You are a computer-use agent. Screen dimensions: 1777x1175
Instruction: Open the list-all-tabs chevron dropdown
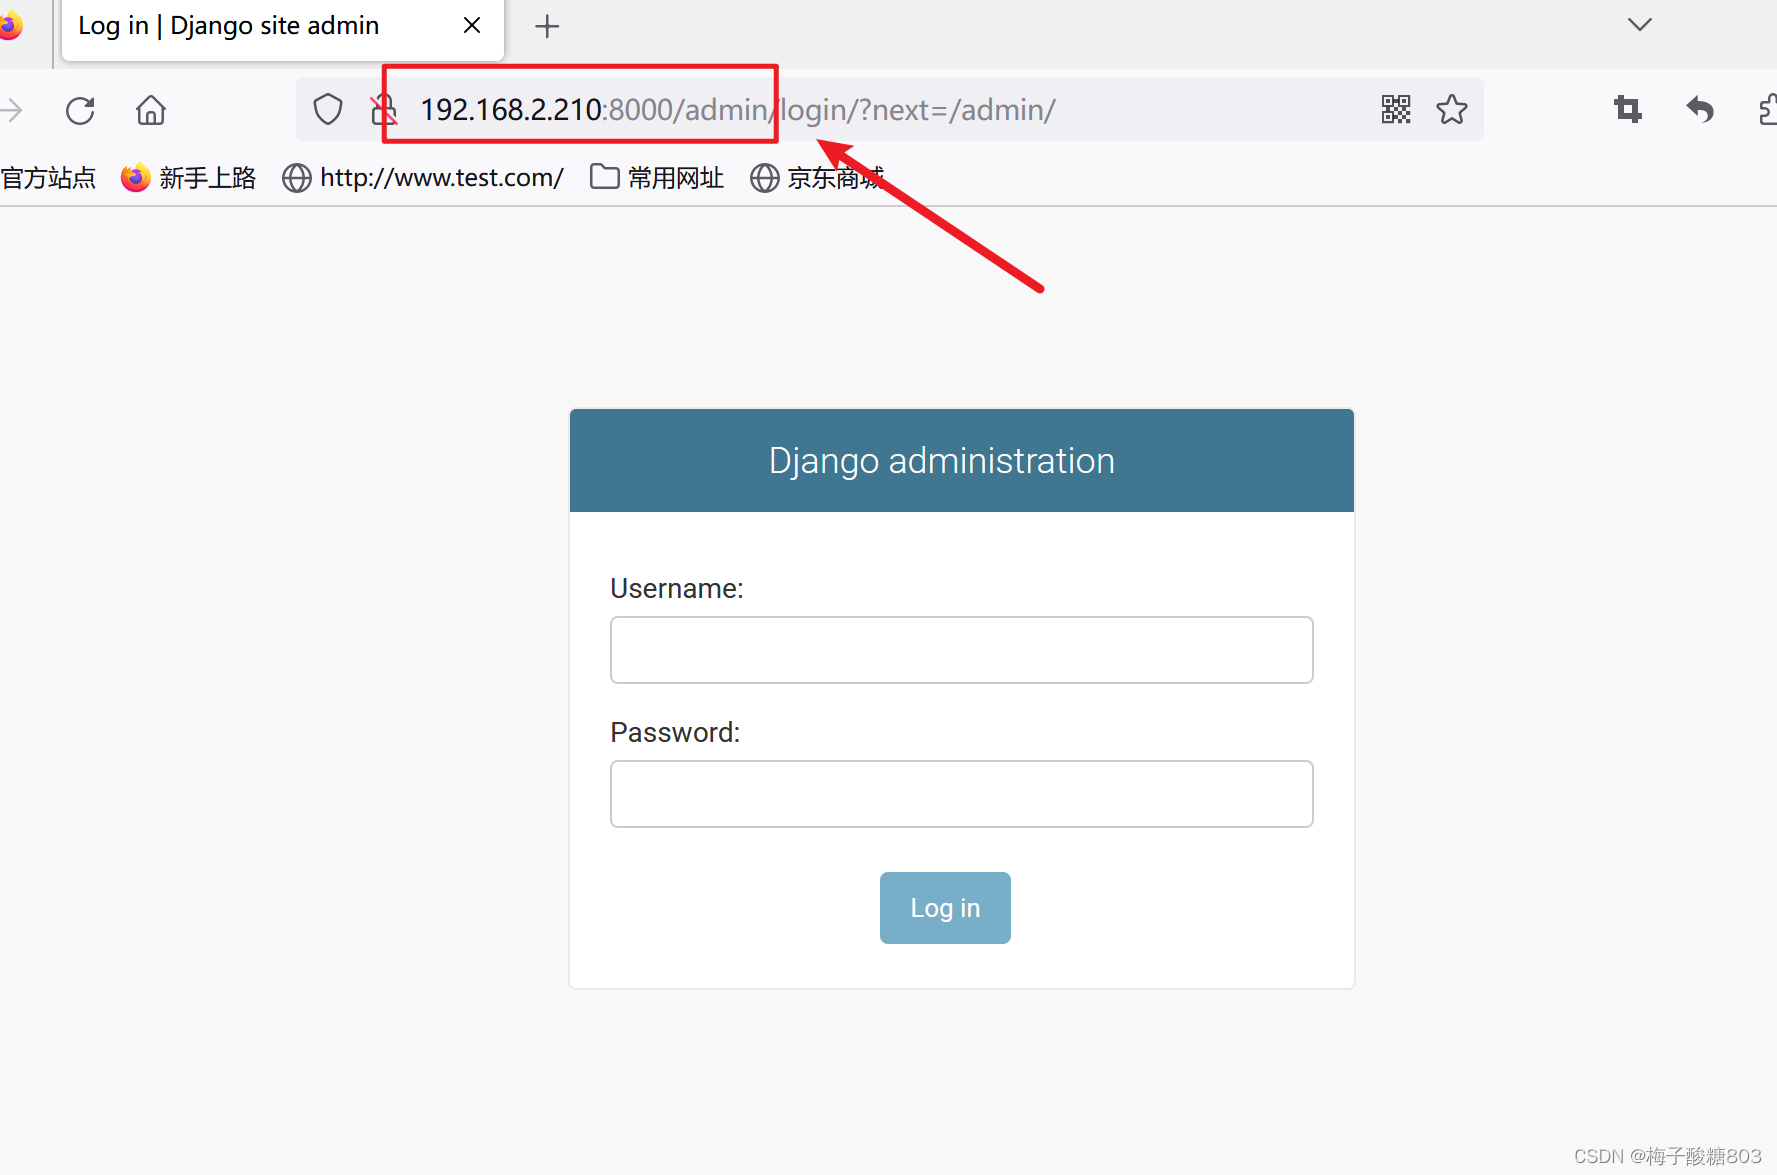coord(1638,24)
